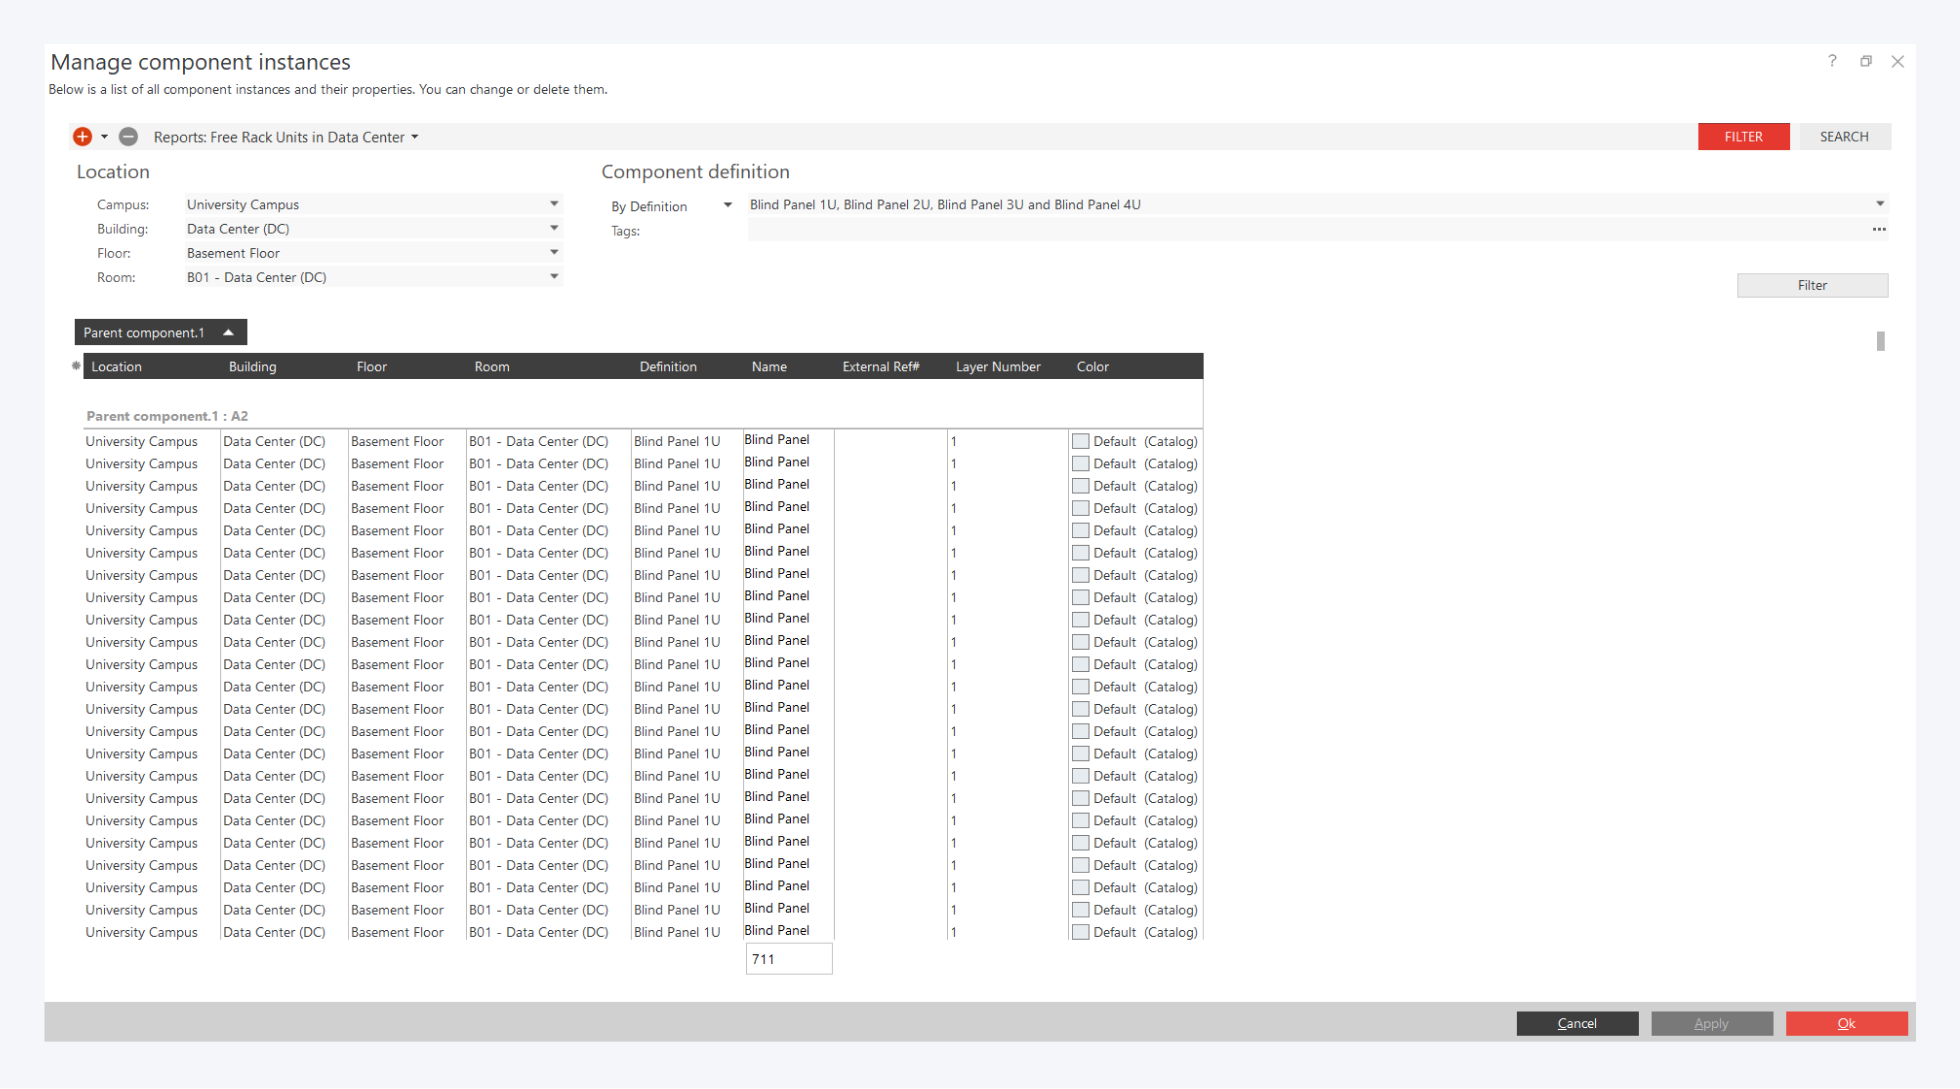Open the arrow beside the plus icon
The height and width of the screenshot is (1089, 1960).
(104, 137)
